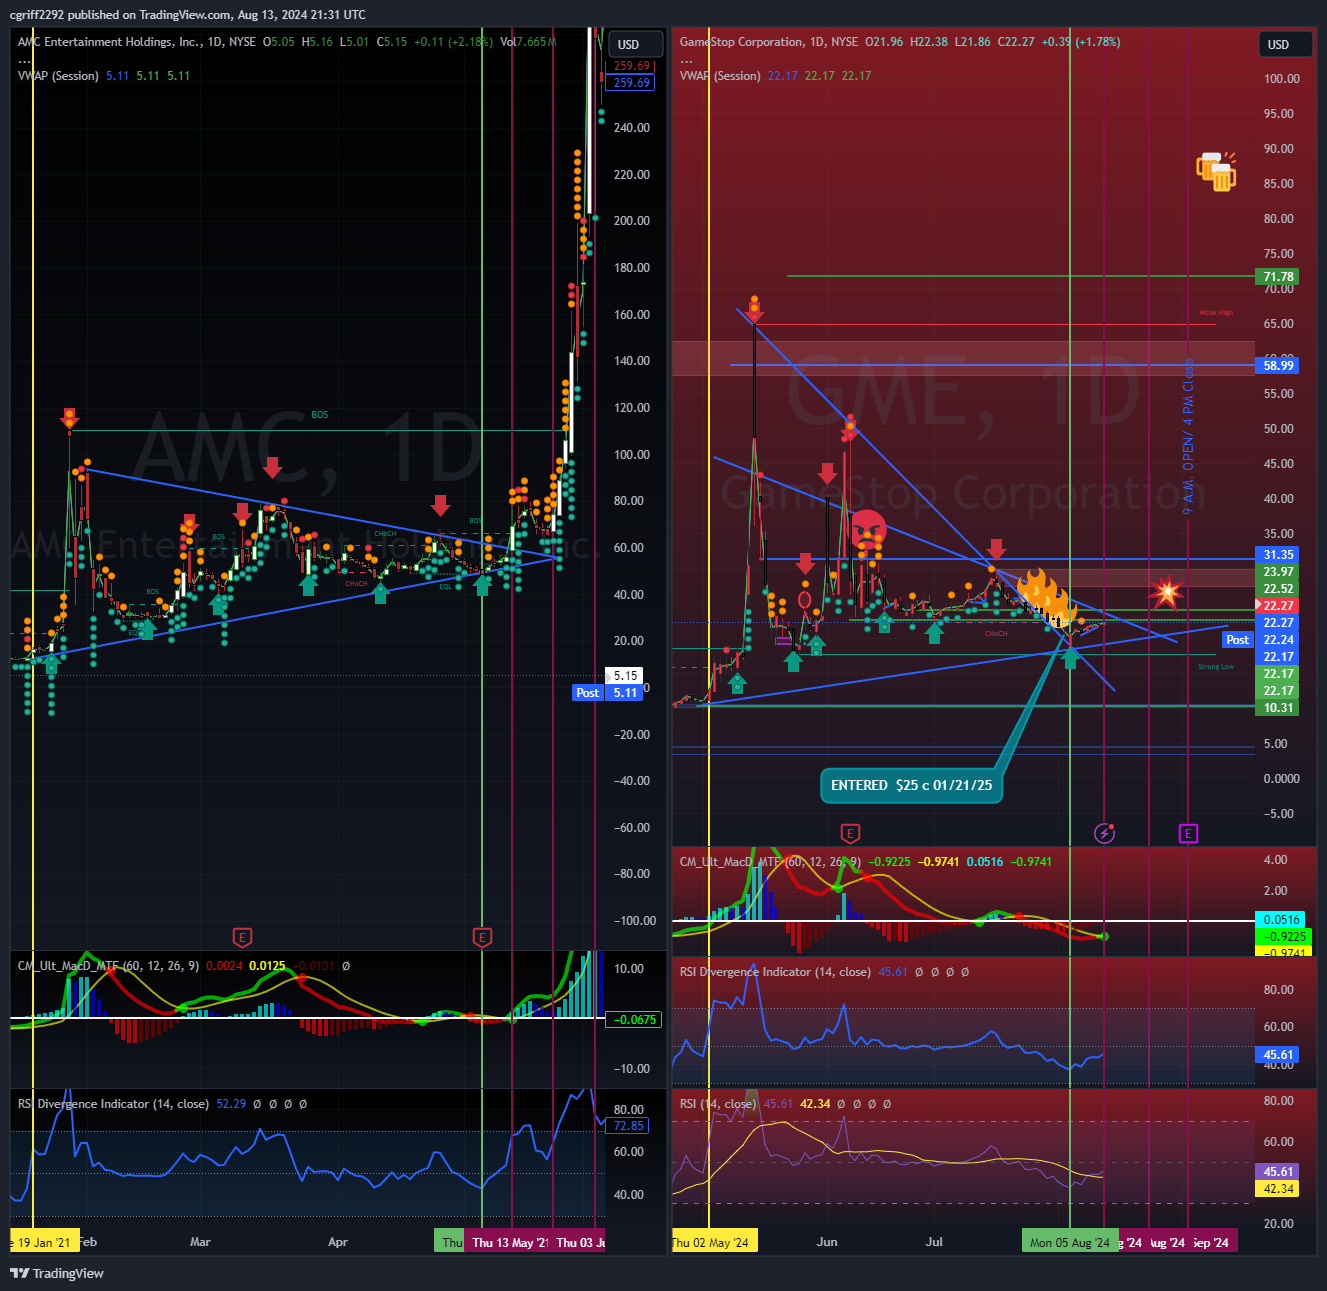
Task: Click the angry face emoji on GME chart
Action: coord(868,527)
